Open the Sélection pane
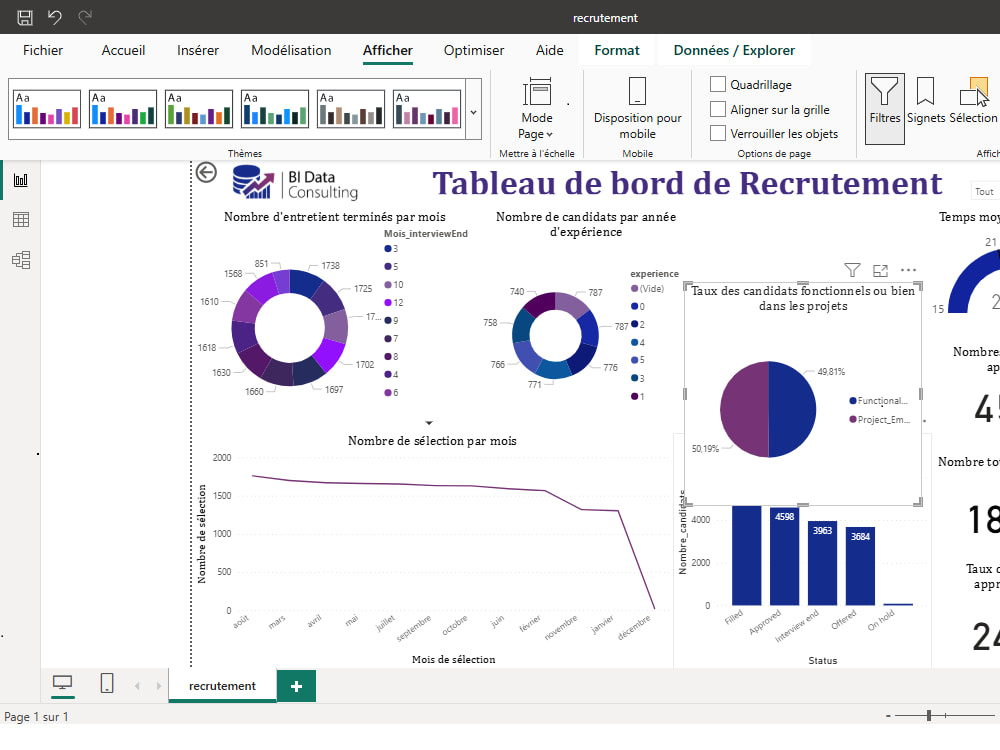Image resolution: width=1000 pixels, height=750 pixels. coord(973,102)
